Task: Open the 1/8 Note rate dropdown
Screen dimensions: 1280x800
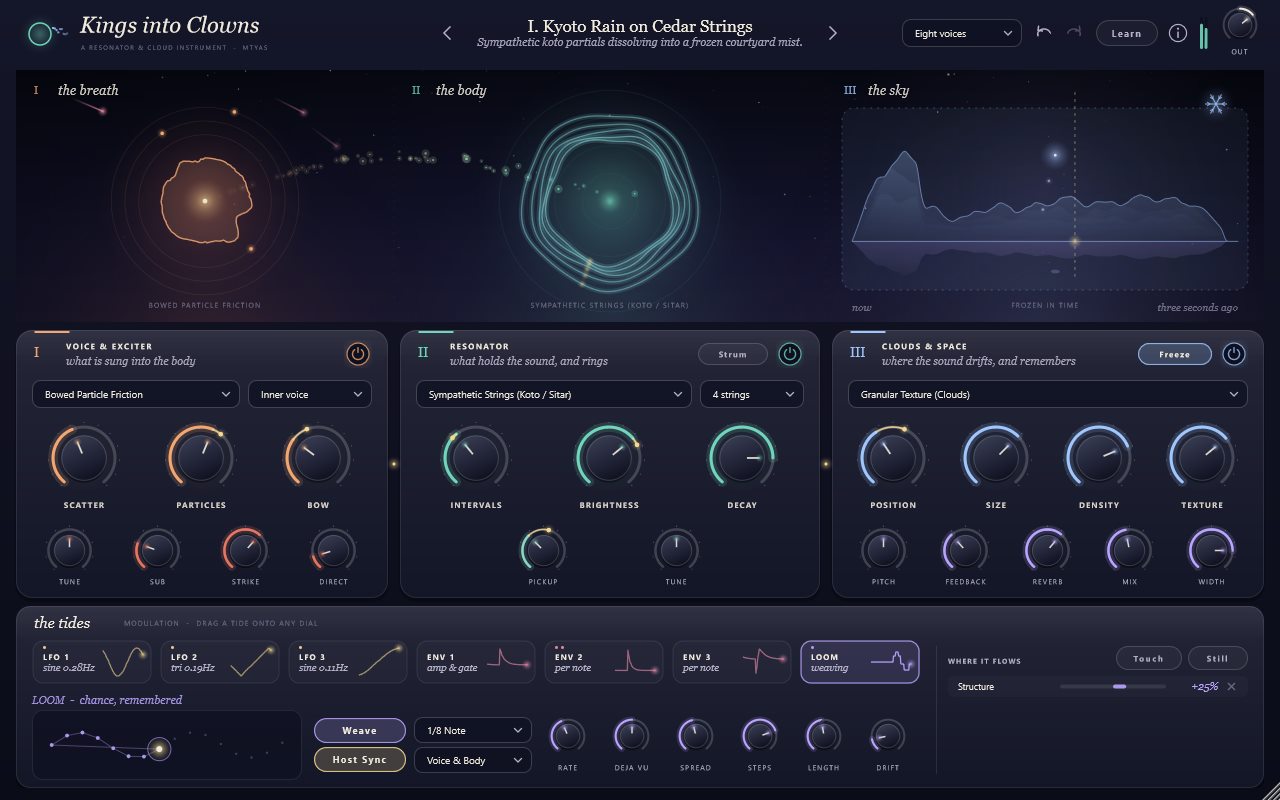Action: click(472, 731)
